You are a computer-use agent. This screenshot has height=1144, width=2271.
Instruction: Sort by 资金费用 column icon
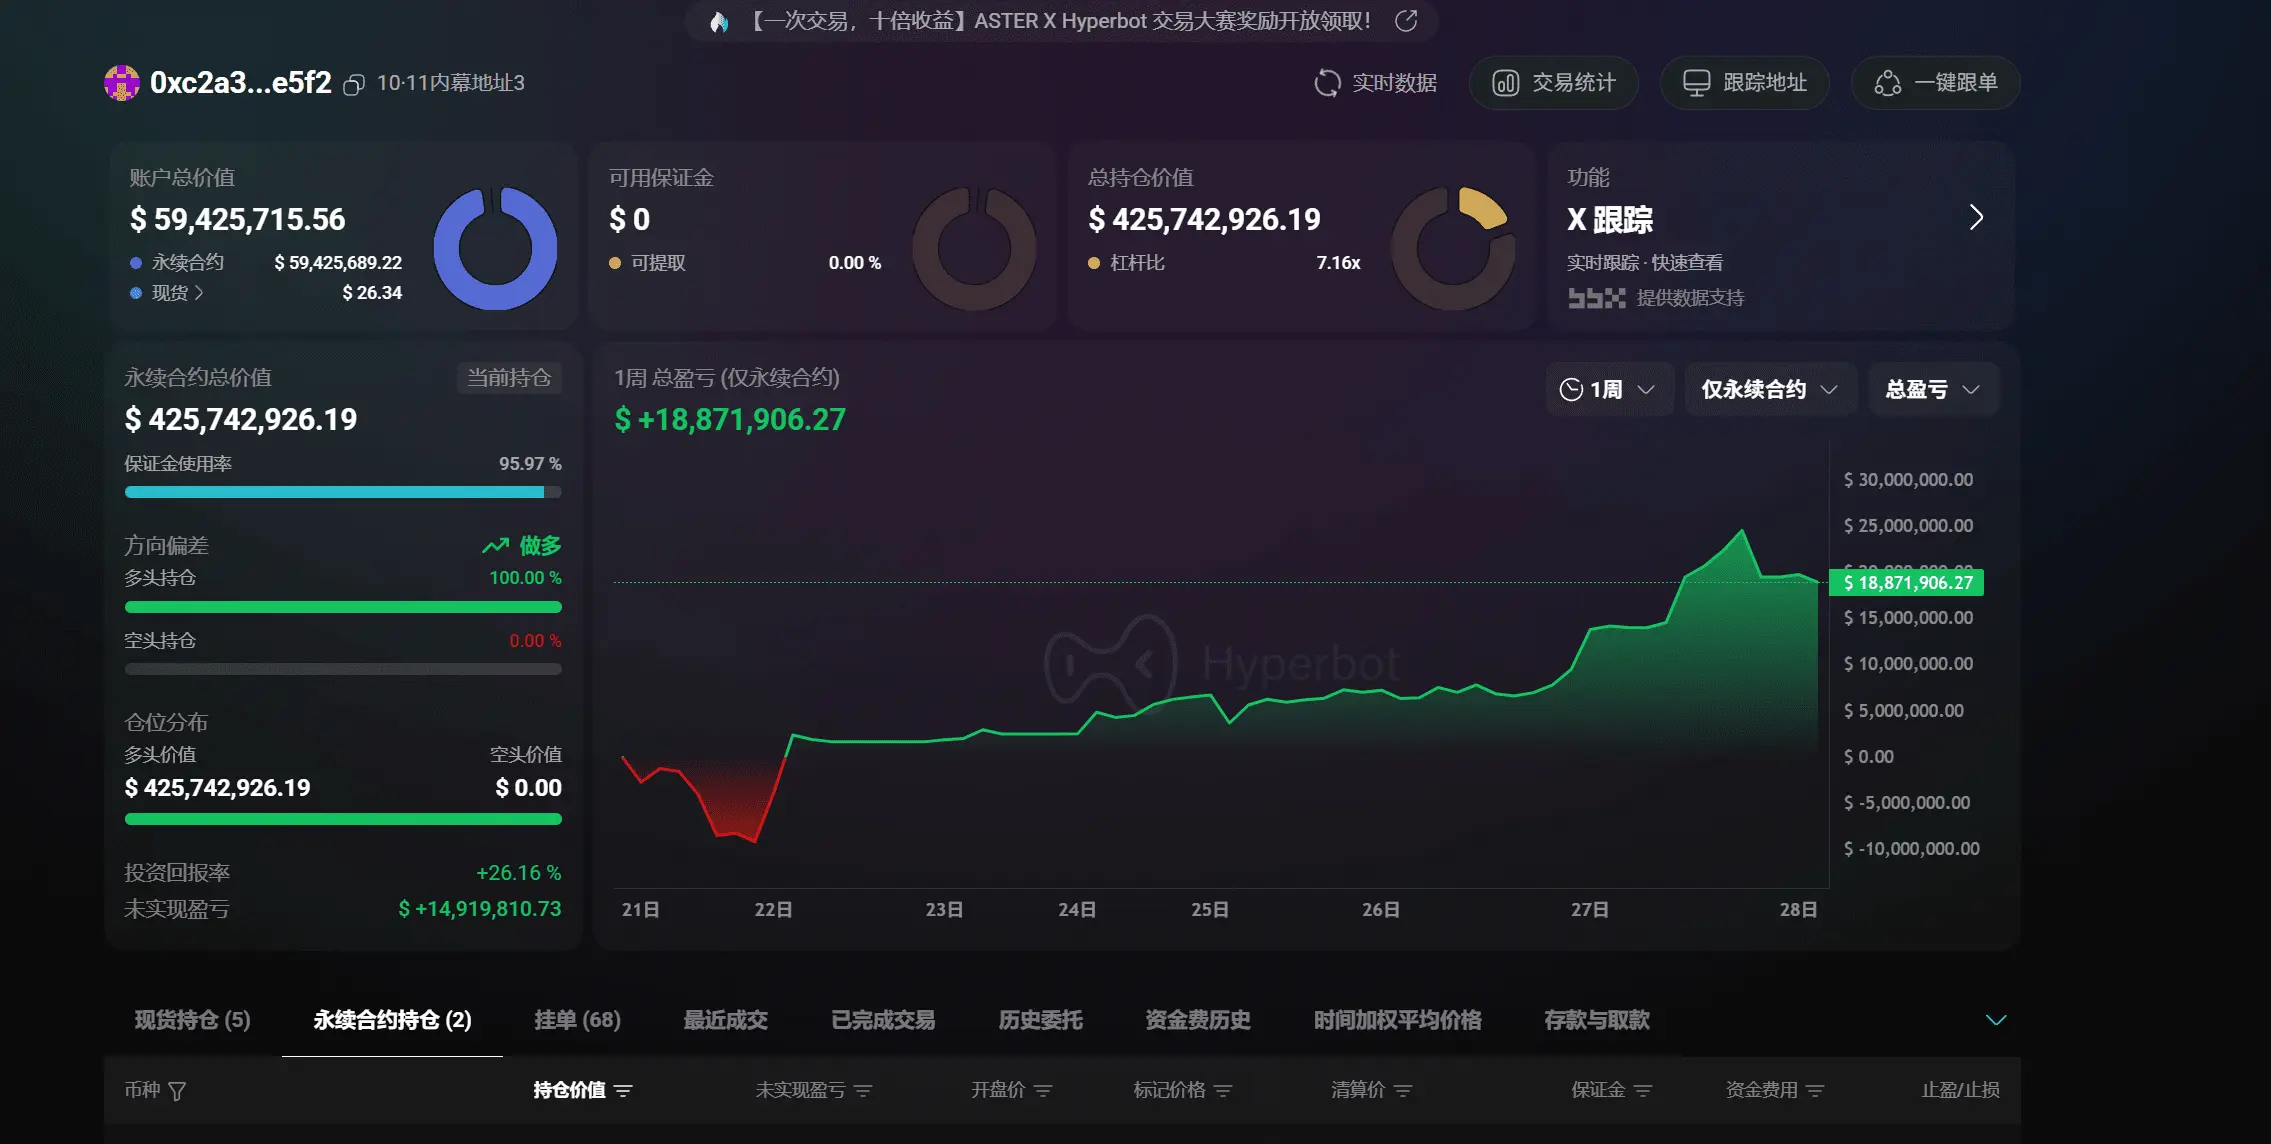click(1816, 1091)
